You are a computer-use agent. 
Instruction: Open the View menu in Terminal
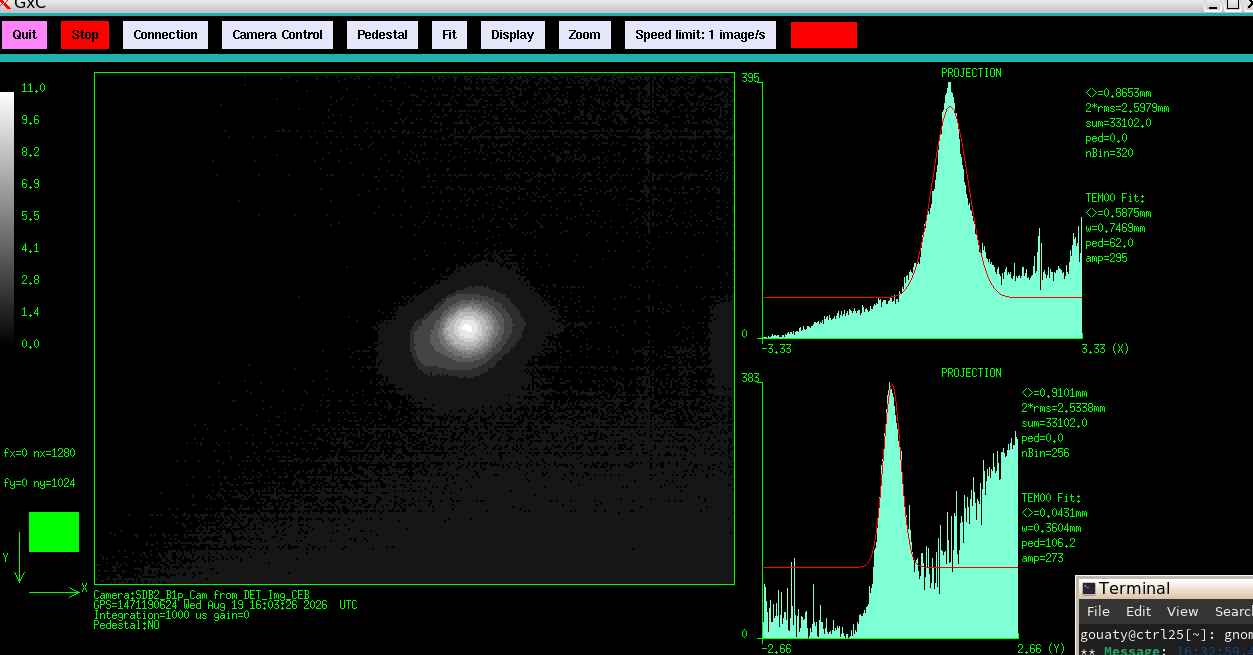1182,611
